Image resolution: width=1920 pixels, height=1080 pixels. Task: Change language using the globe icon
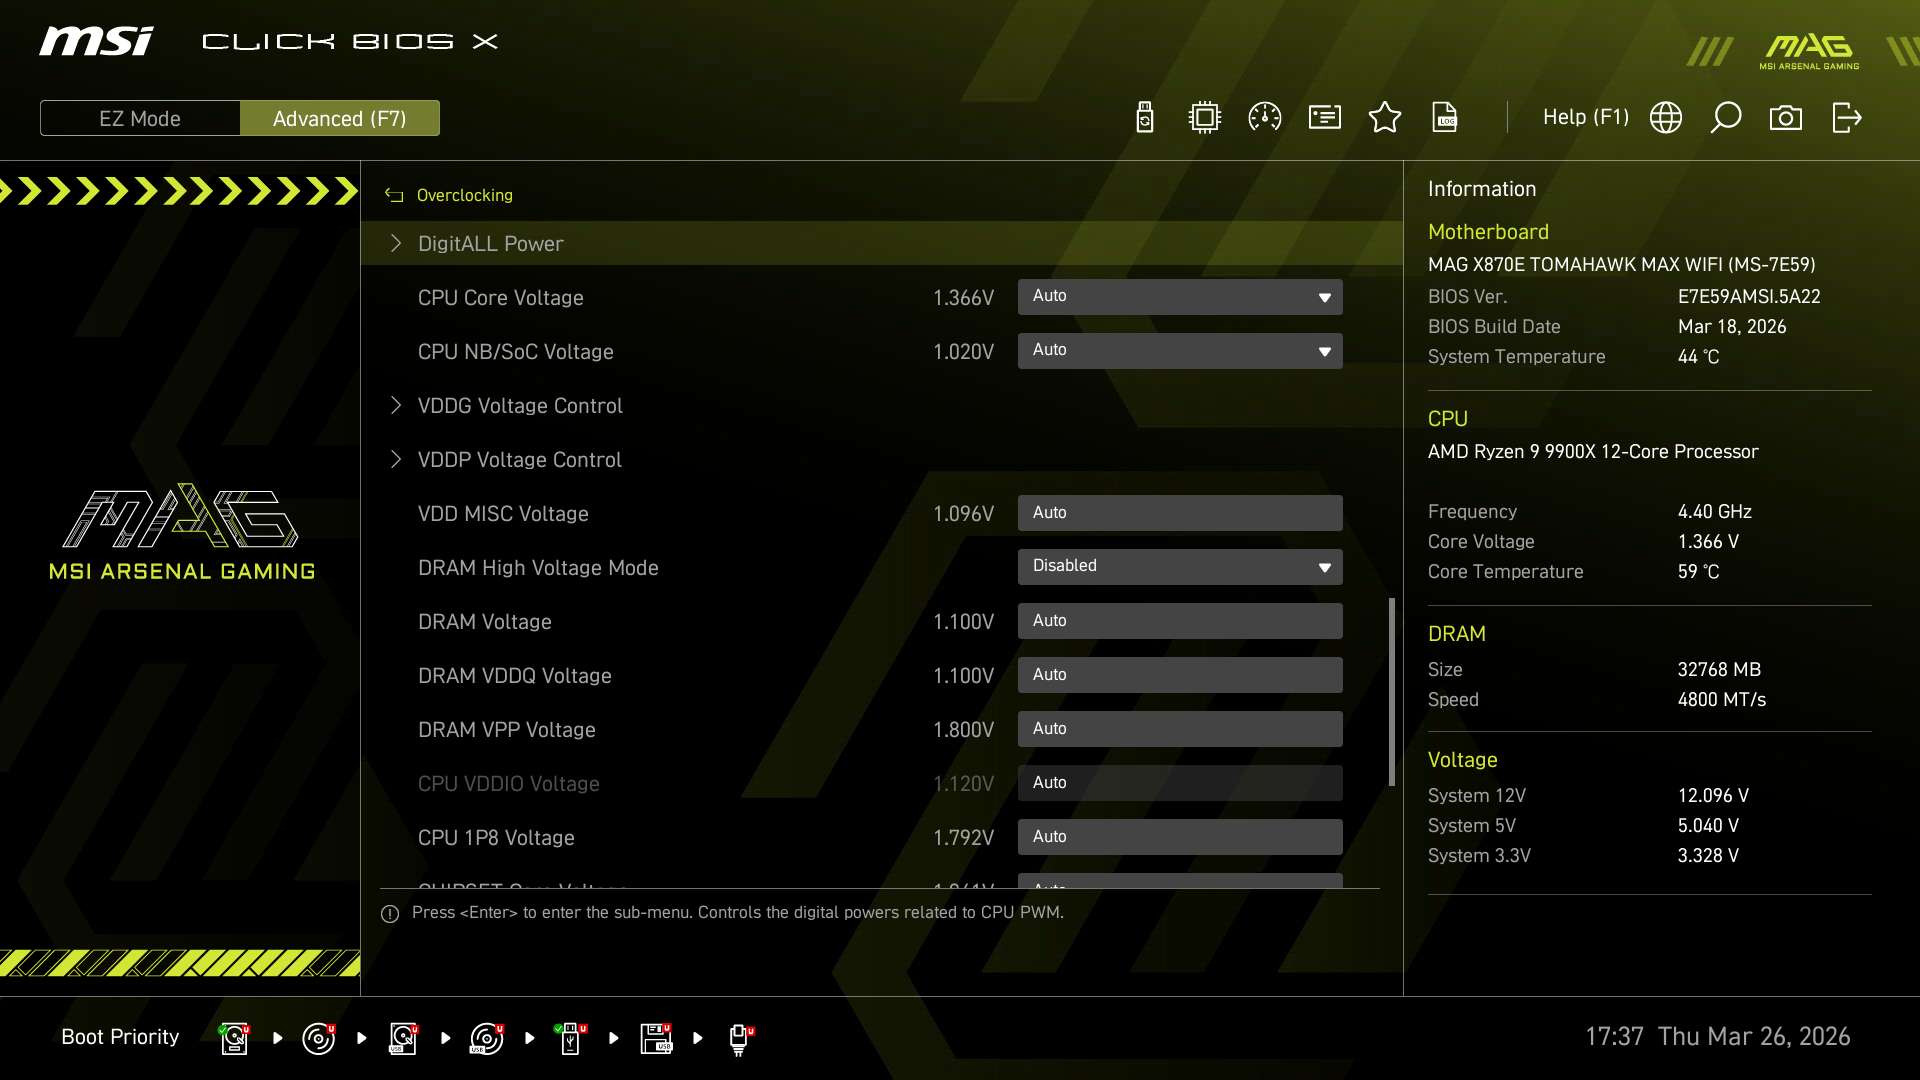coord(1666,117)
